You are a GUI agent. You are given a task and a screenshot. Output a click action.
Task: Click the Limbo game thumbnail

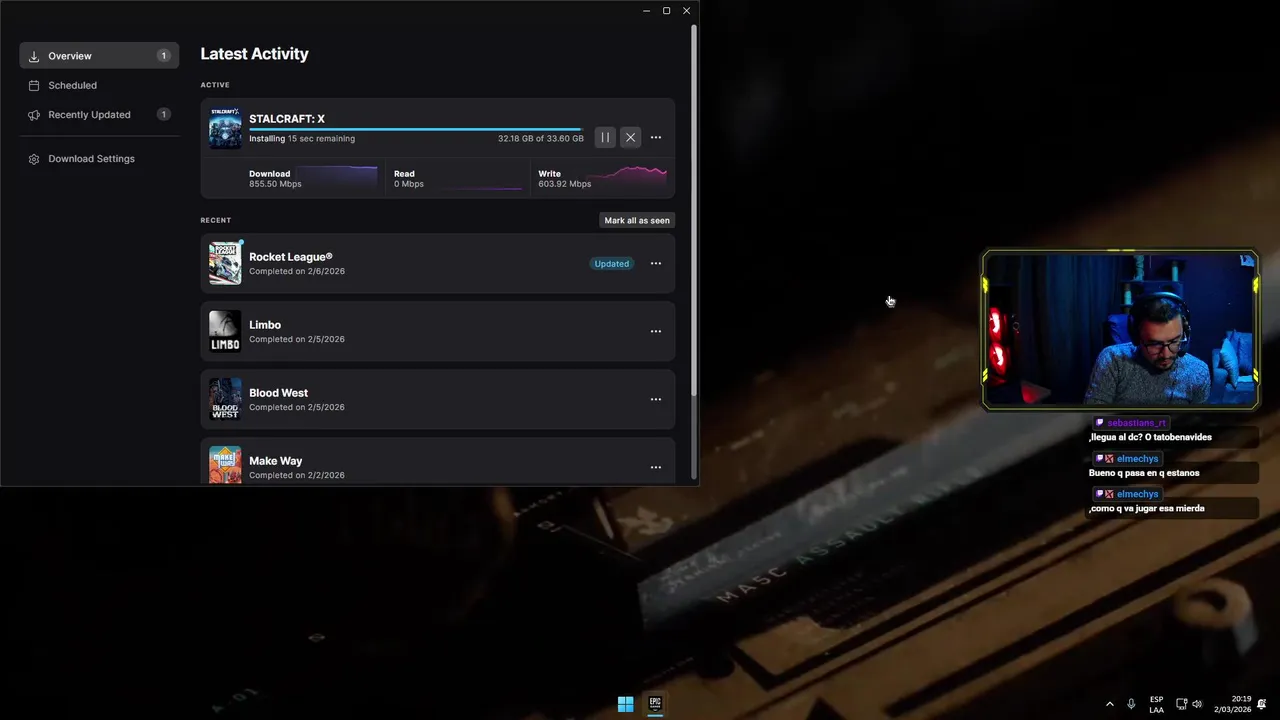click(x=225, y=331)
